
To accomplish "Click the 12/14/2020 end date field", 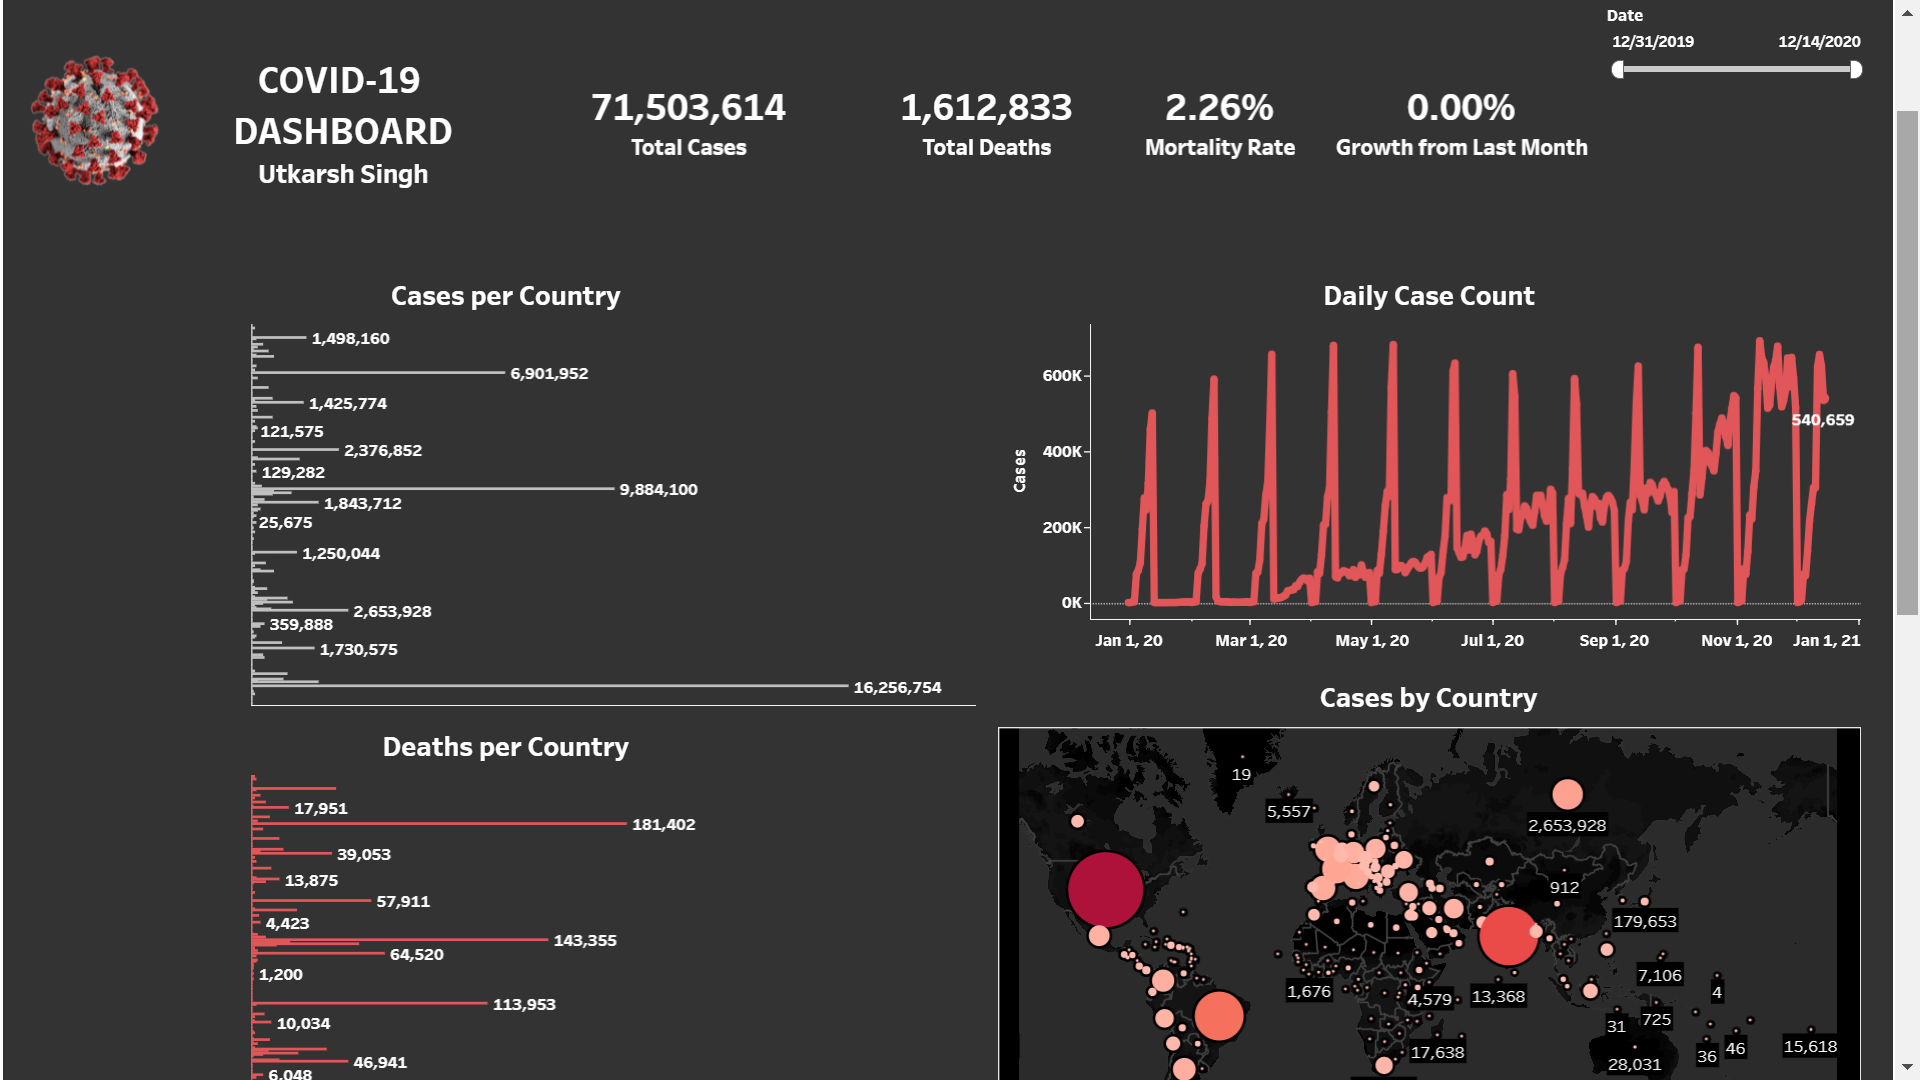I will 1818,42.
